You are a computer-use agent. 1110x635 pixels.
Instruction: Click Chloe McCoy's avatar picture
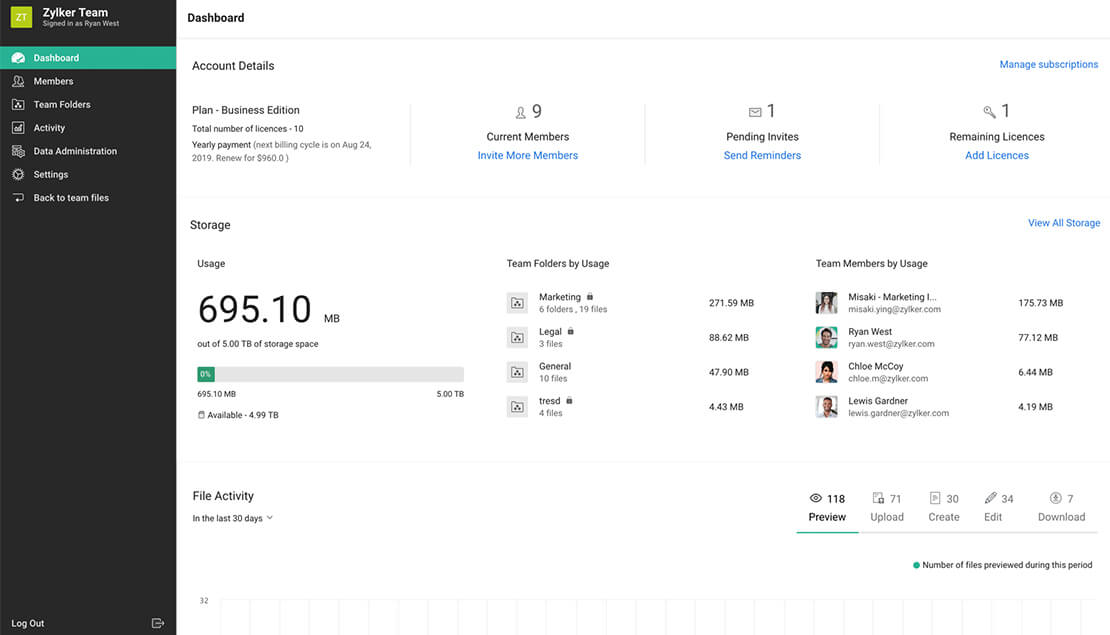click(x=826, y=372)
